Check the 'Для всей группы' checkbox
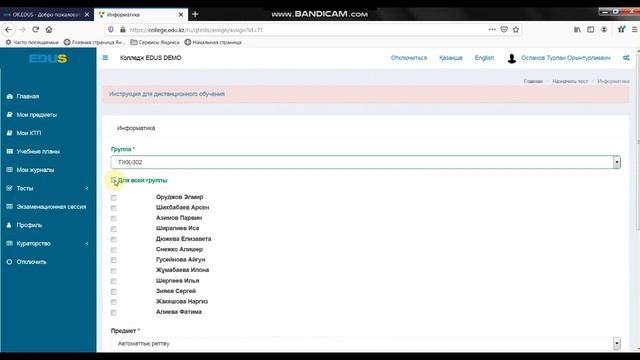 [x=114, y=180]
